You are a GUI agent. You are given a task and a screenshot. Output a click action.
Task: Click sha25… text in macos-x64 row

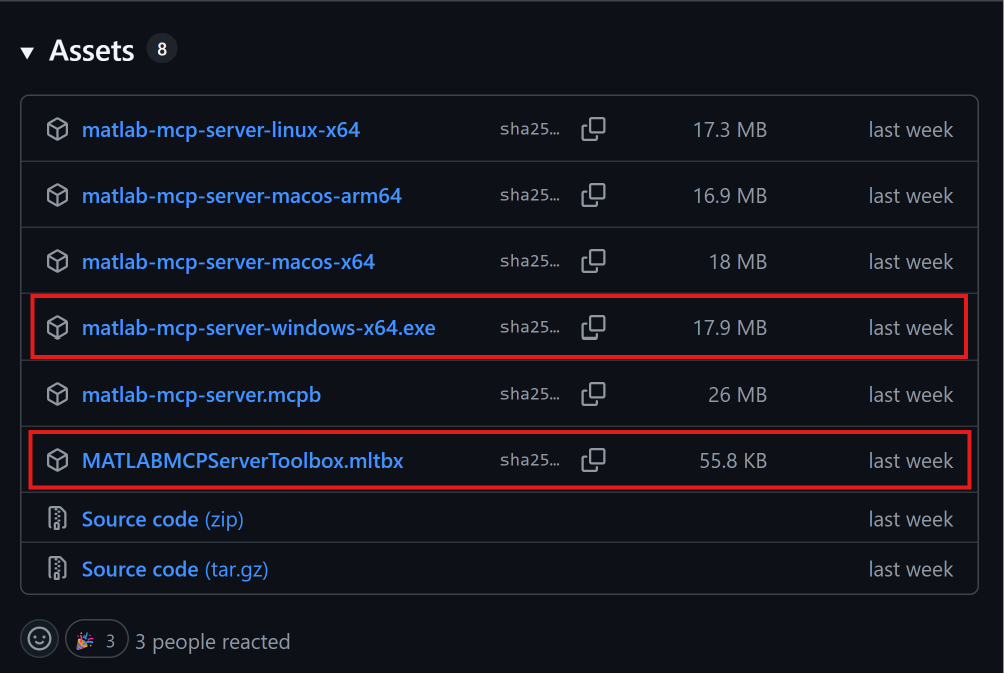[530, 261]
